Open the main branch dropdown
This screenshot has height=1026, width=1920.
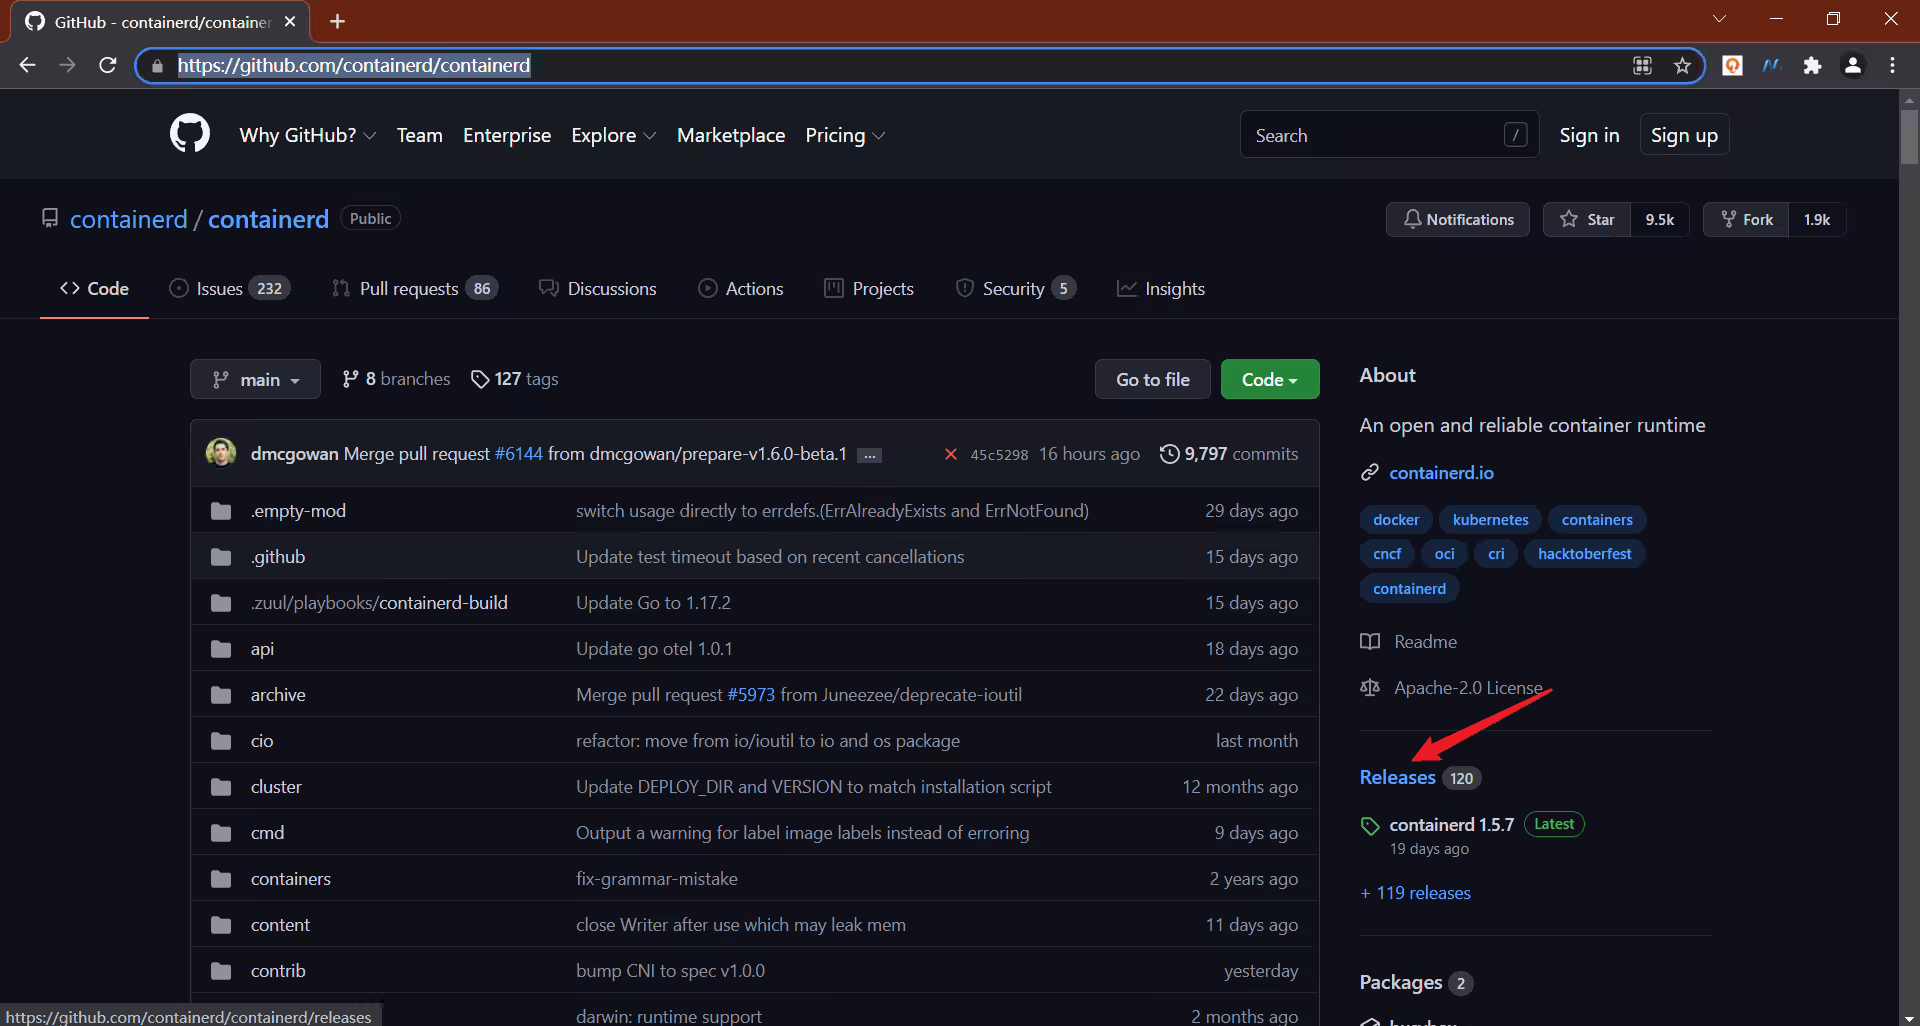(255, 379)
